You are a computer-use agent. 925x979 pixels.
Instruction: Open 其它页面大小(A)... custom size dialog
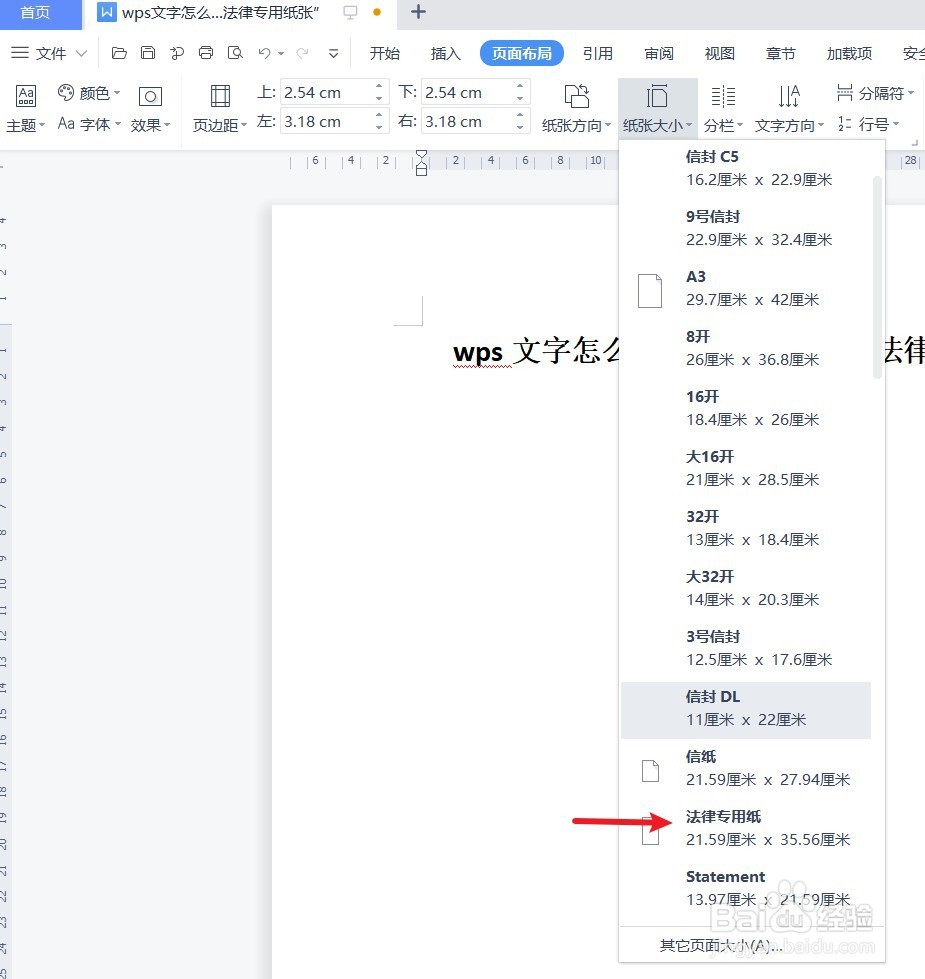(x=751, y=945)
